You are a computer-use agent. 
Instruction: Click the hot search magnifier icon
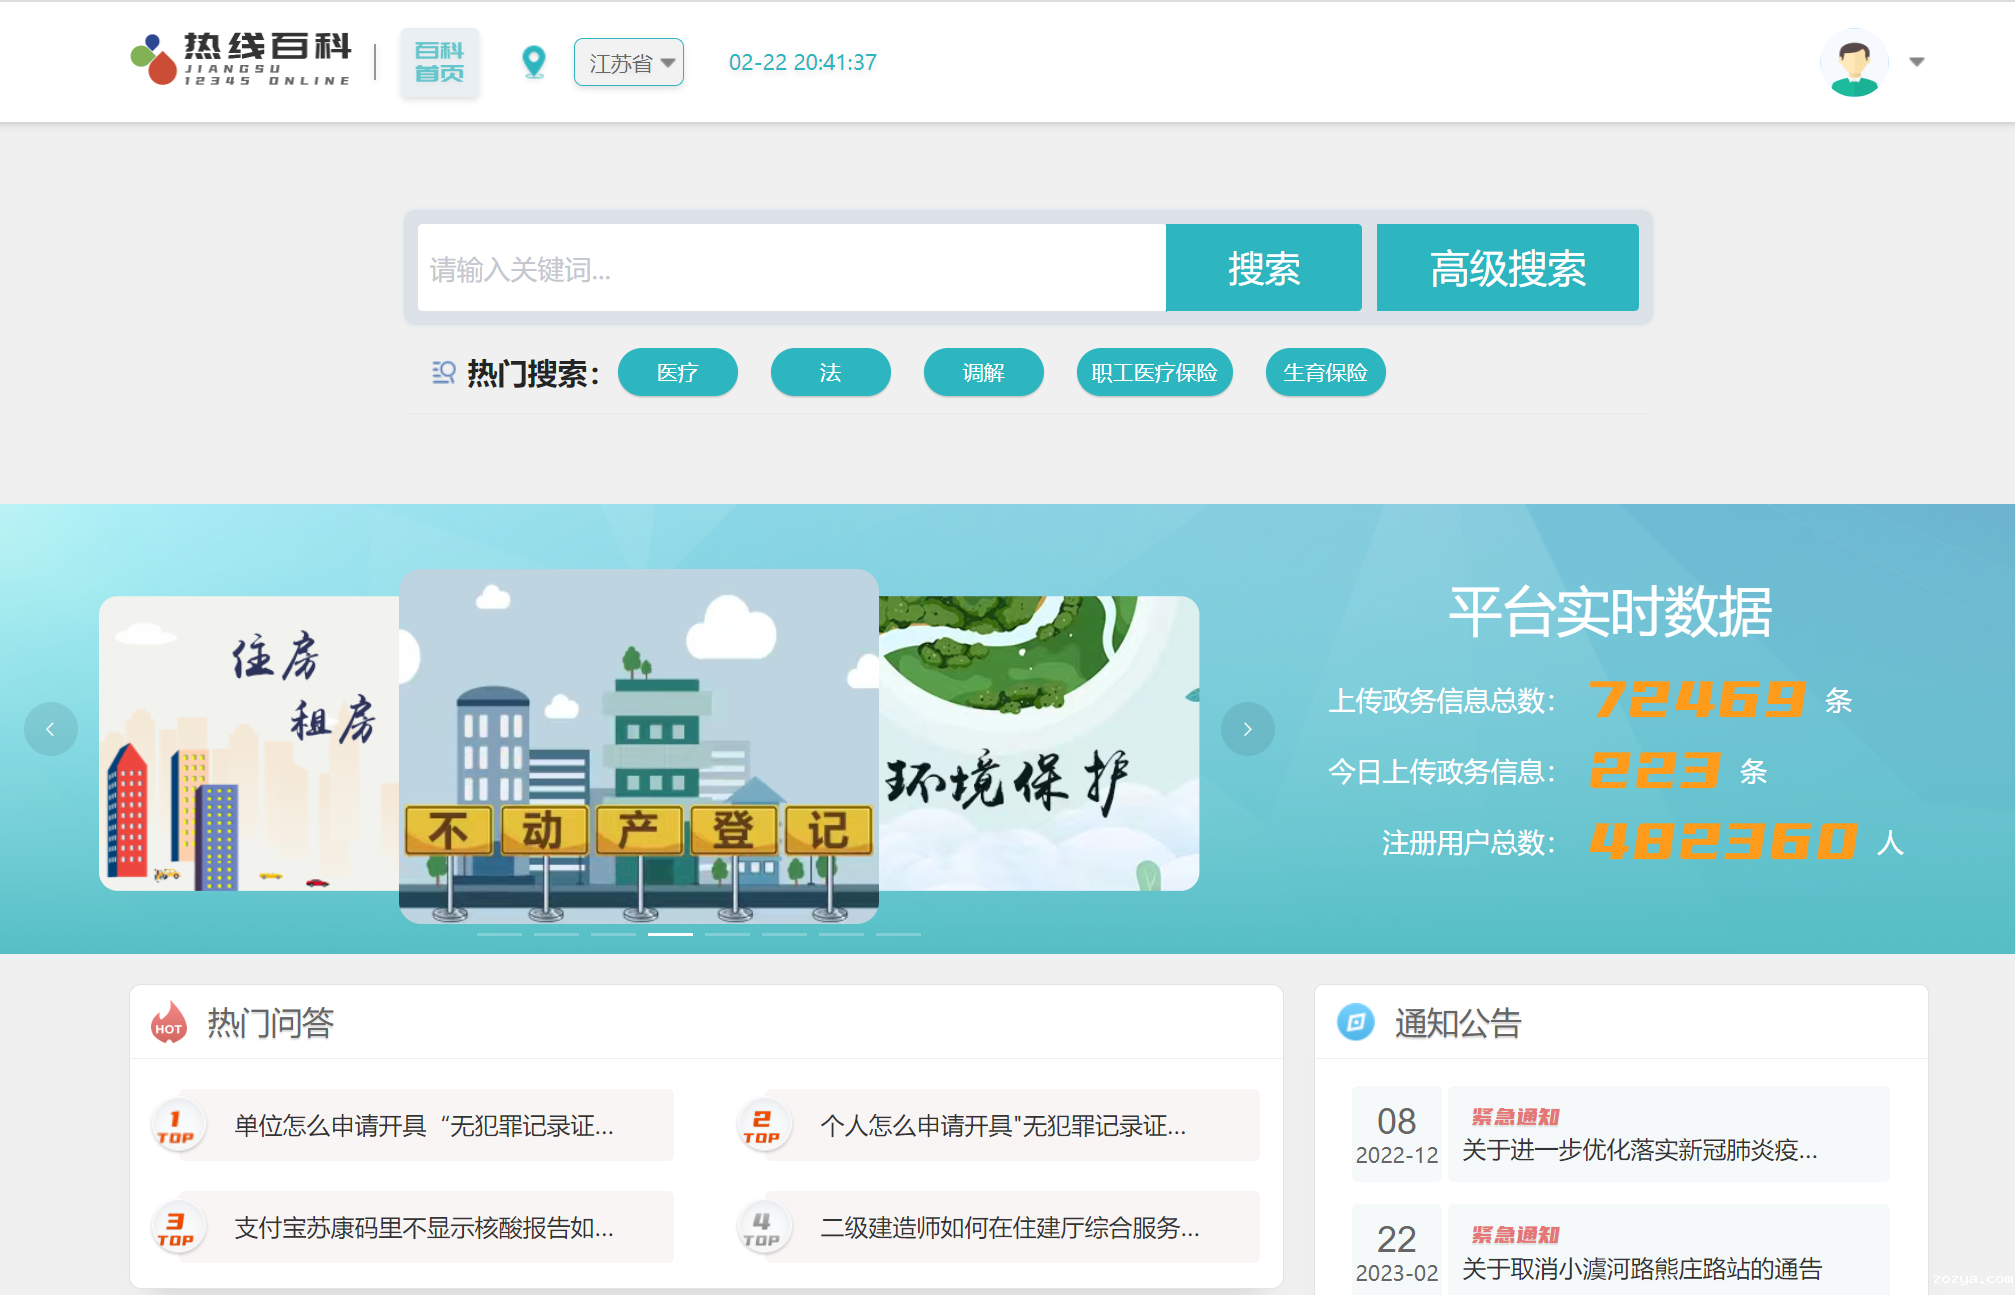pos(443,373)
